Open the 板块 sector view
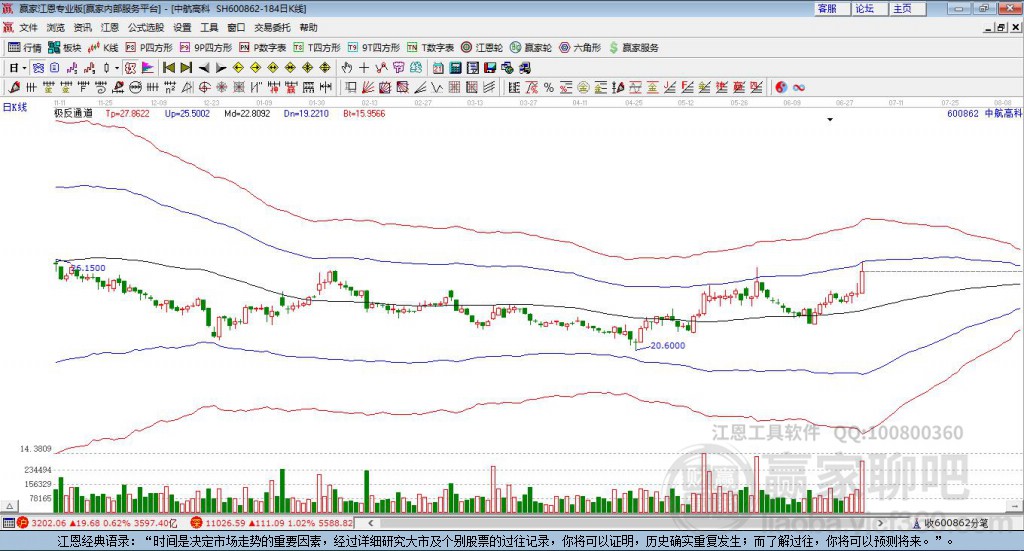Image resolution: width=1024 pixels, height=551 pixels. [64, 48]
